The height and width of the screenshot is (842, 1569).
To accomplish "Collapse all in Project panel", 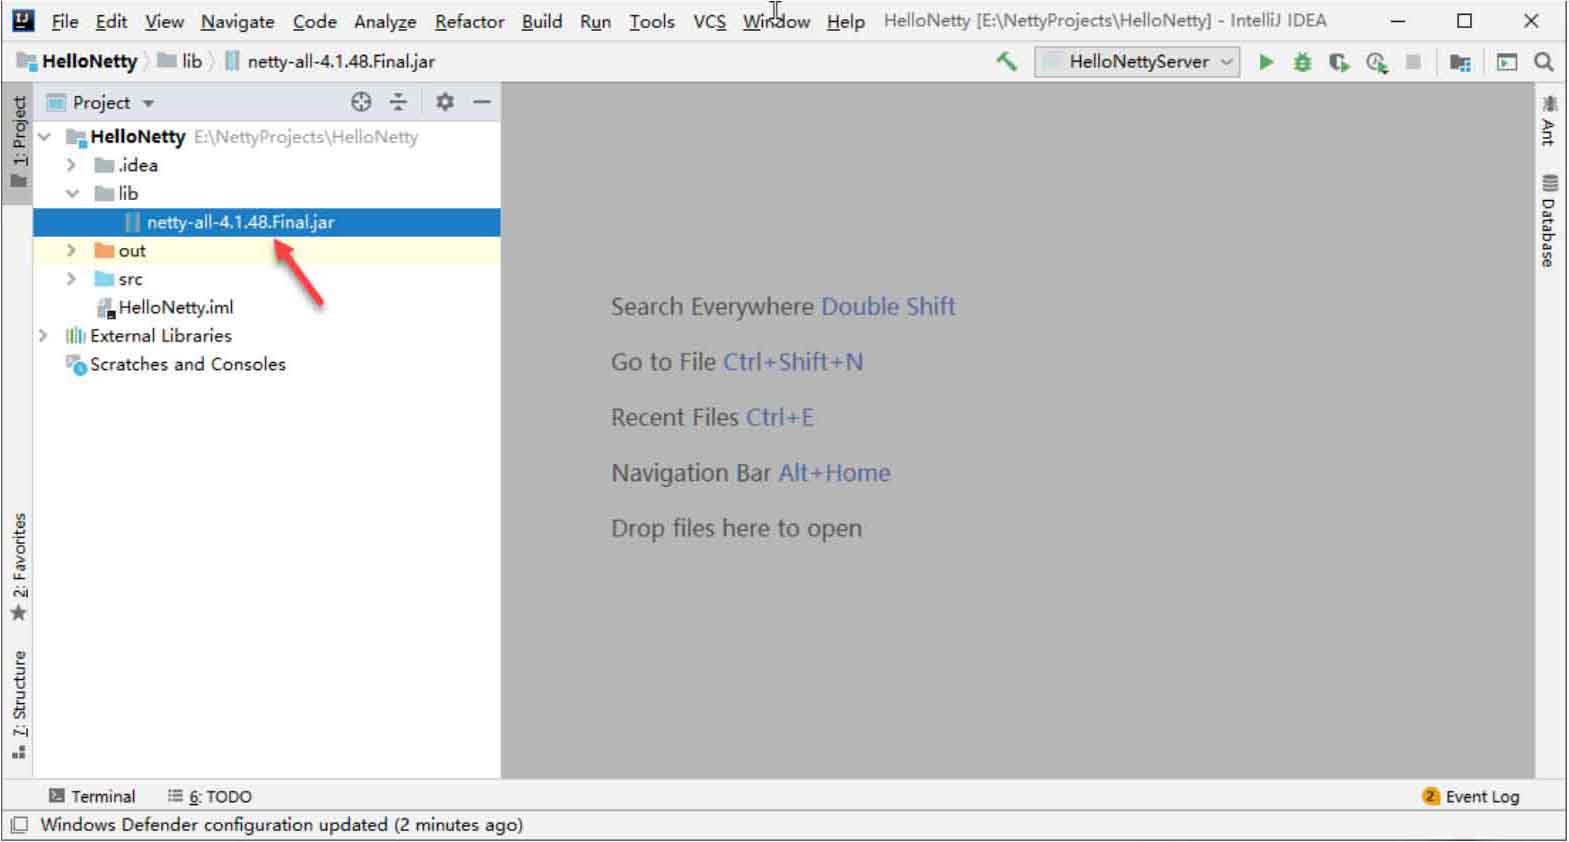I will (398, 102).
